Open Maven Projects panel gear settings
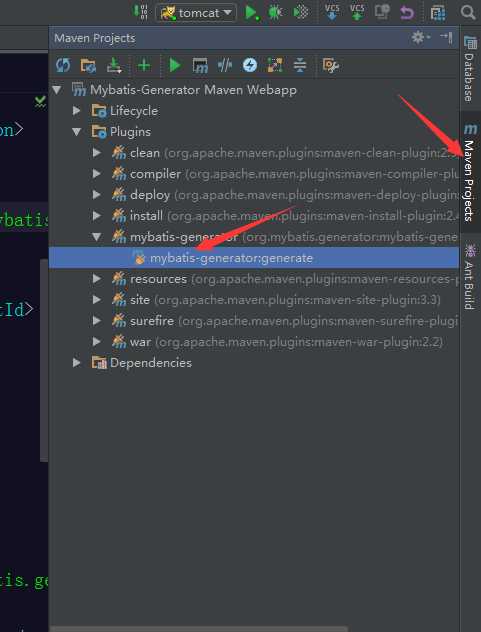 coord(421,37)
